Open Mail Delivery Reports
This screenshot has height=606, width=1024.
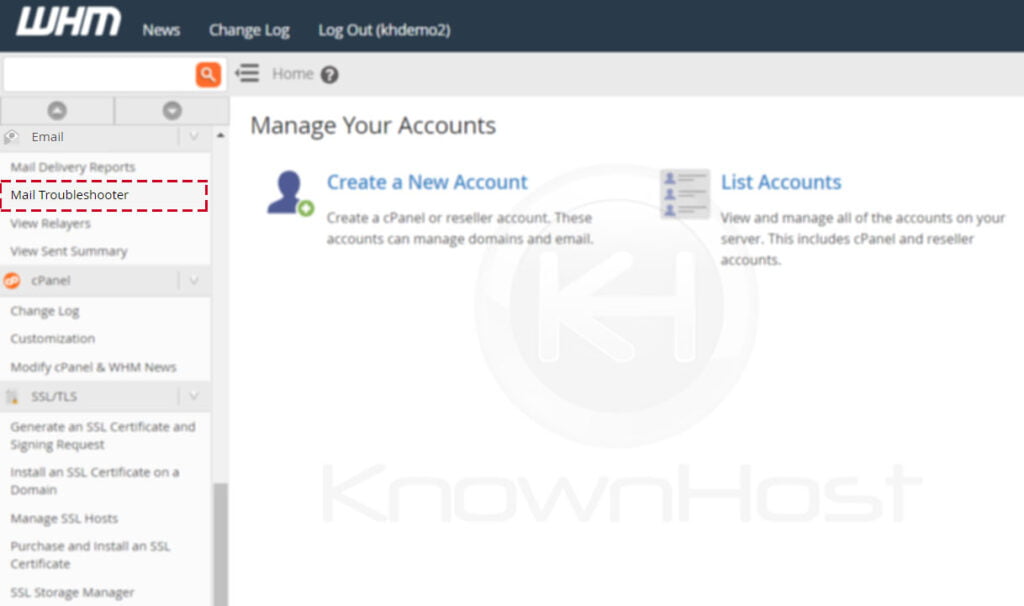(x=72, y=167)
